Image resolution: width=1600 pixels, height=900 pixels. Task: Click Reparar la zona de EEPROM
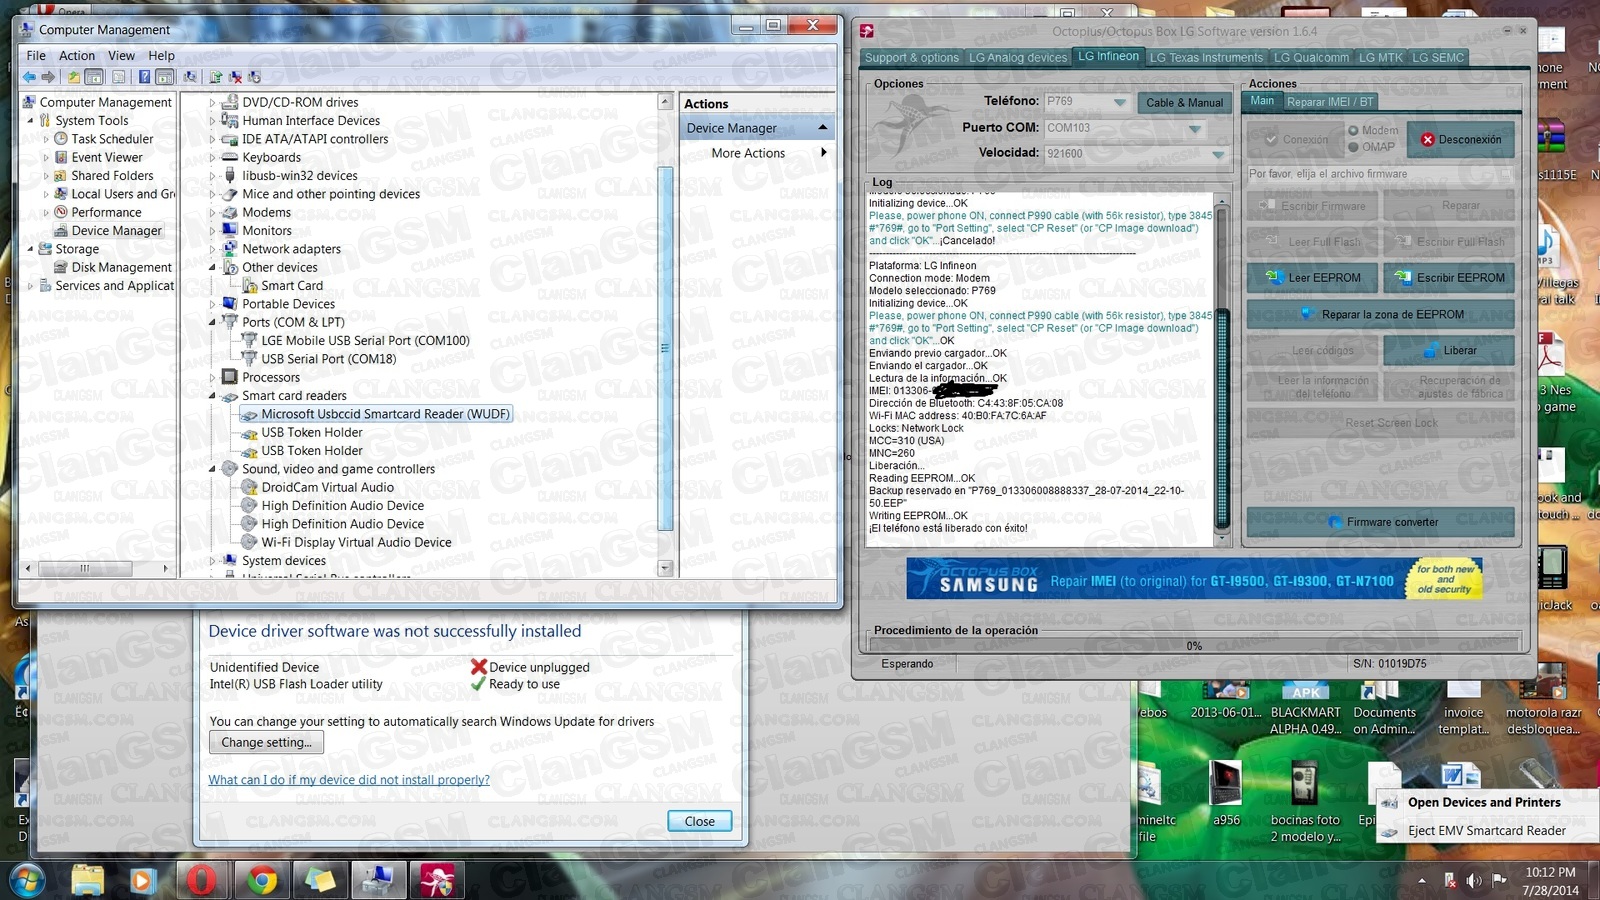tap(1380, 314)
